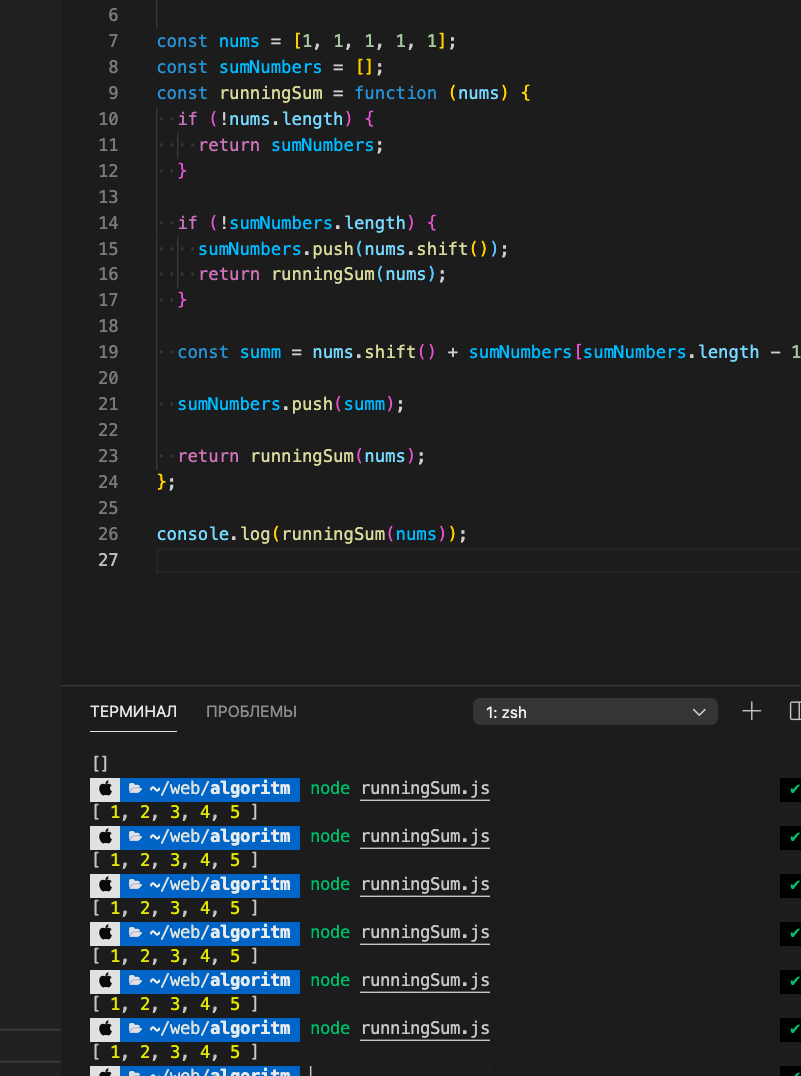
Task: Open the ПРОБЛЕМЫ panel tab
Action: point(251,712)
